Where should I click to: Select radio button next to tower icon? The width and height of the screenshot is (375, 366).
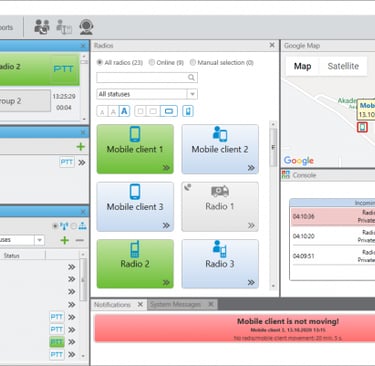[x=55, y=226]
